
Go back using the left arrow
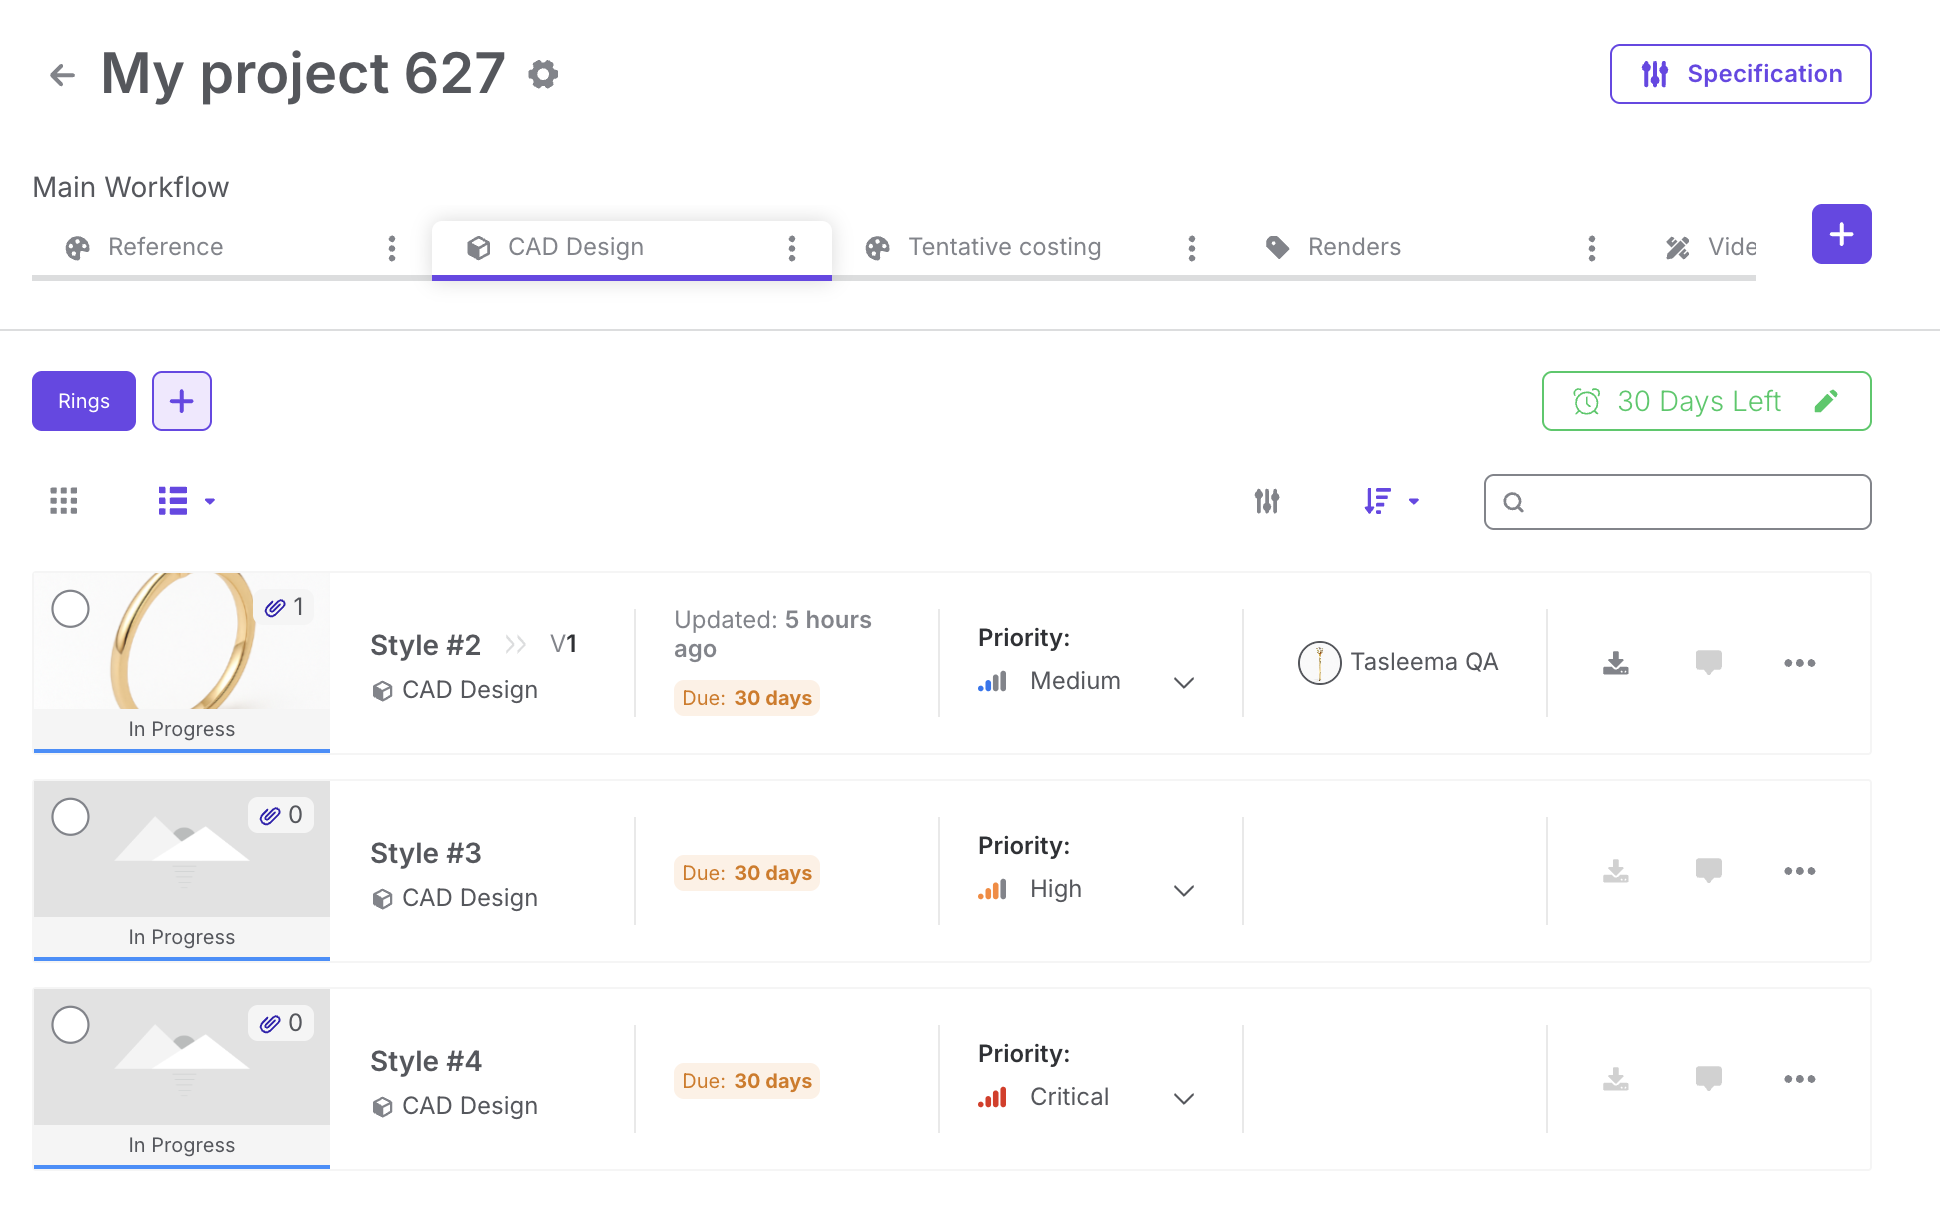click(62, 75)
